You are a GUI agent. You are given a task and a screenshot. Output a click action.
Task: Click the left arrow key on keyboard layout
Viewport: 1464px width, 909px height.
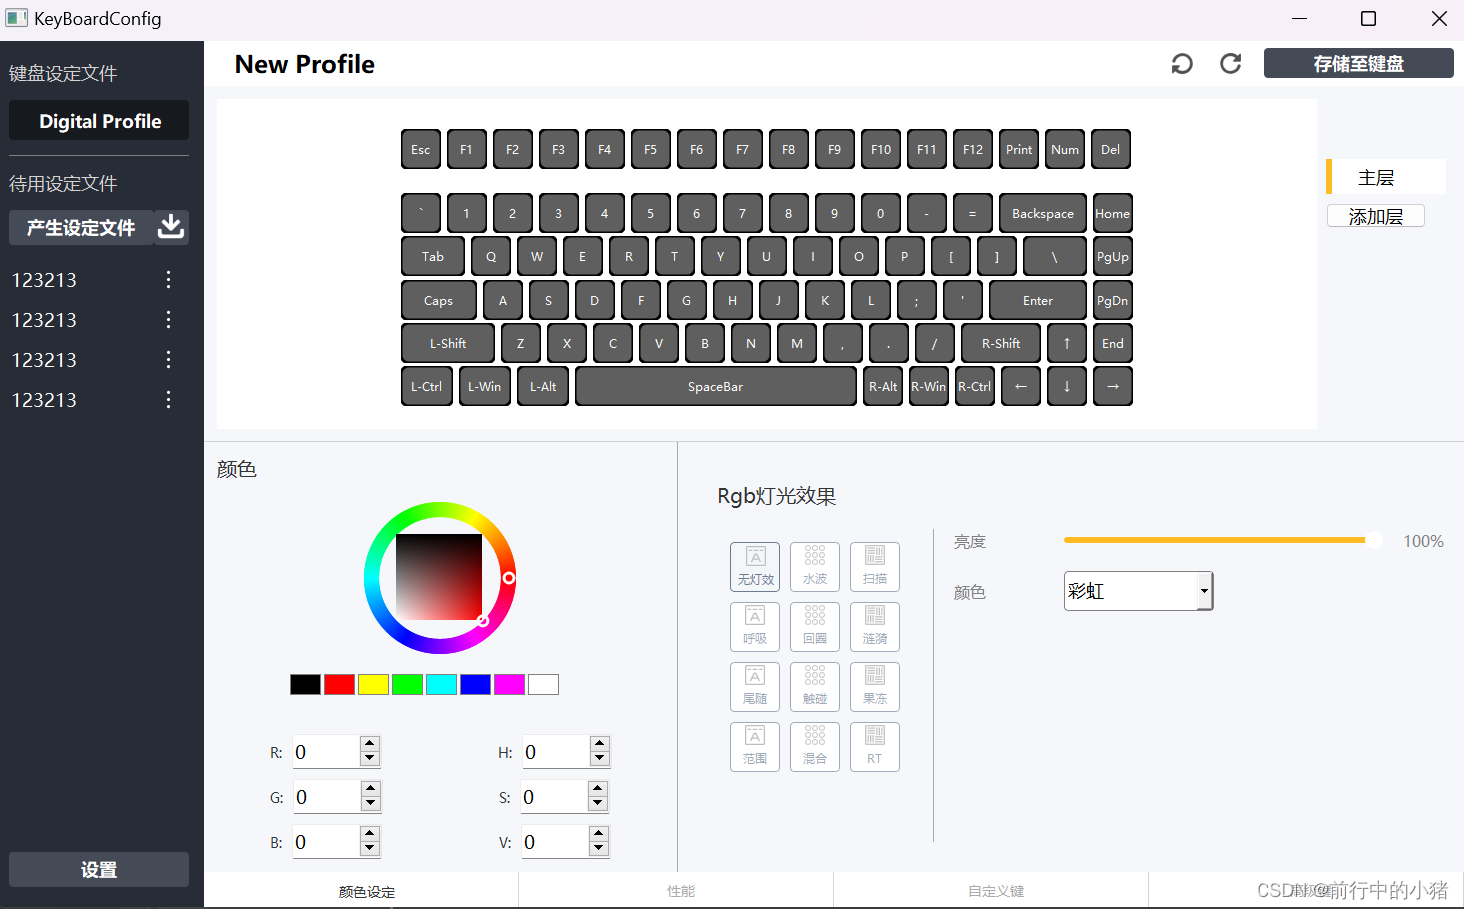(x=1021, y=386)
